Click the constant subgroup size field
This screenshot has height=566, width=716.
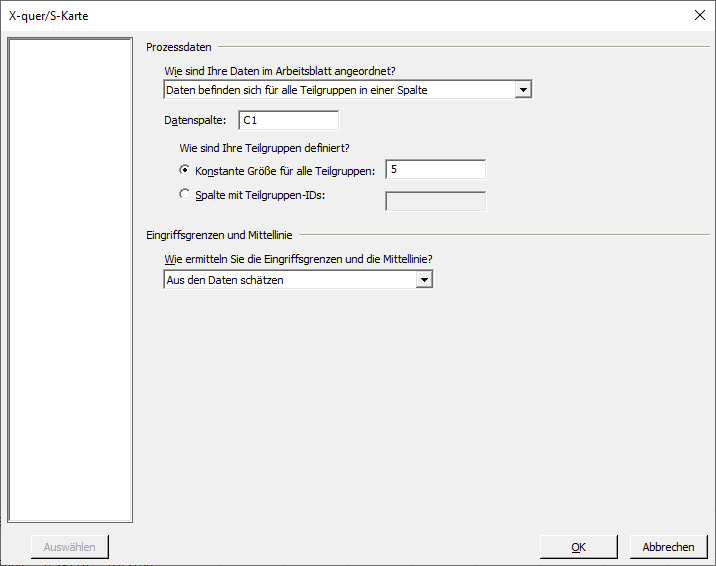coord(436,170)
